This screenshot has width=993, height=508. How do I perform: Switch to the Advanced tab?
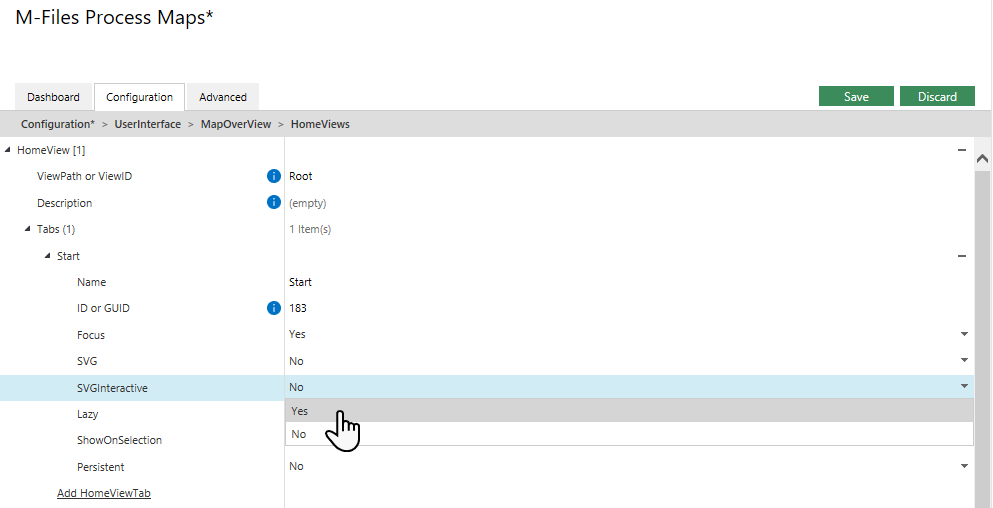pyautogui.click(x=223, y=97)
